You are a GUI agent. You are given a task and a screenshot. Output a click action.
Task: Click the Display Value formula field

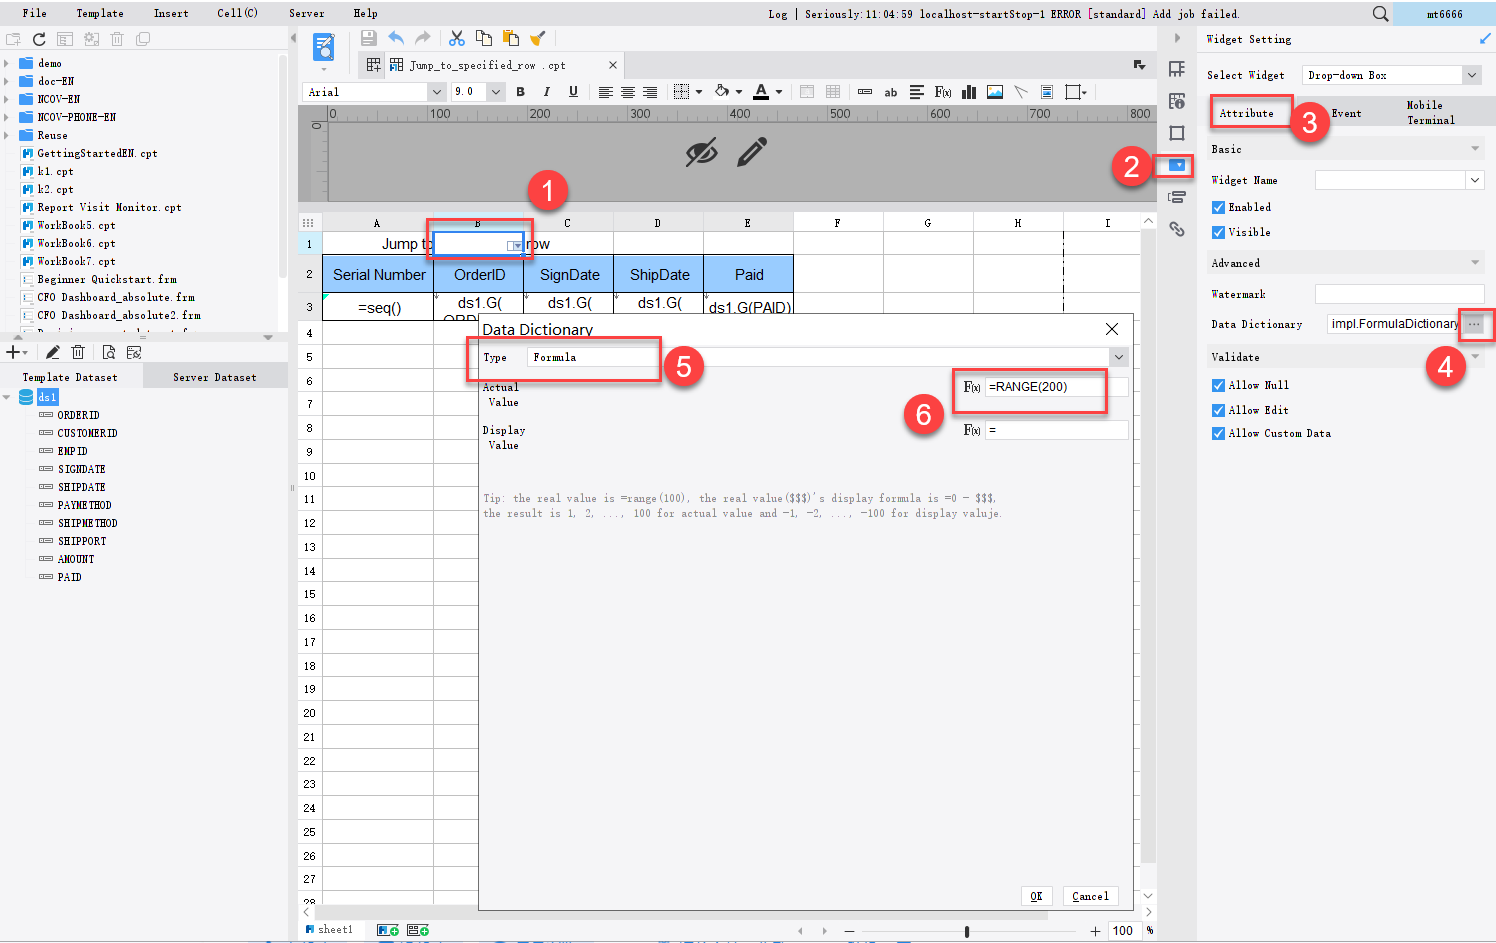1056,430
